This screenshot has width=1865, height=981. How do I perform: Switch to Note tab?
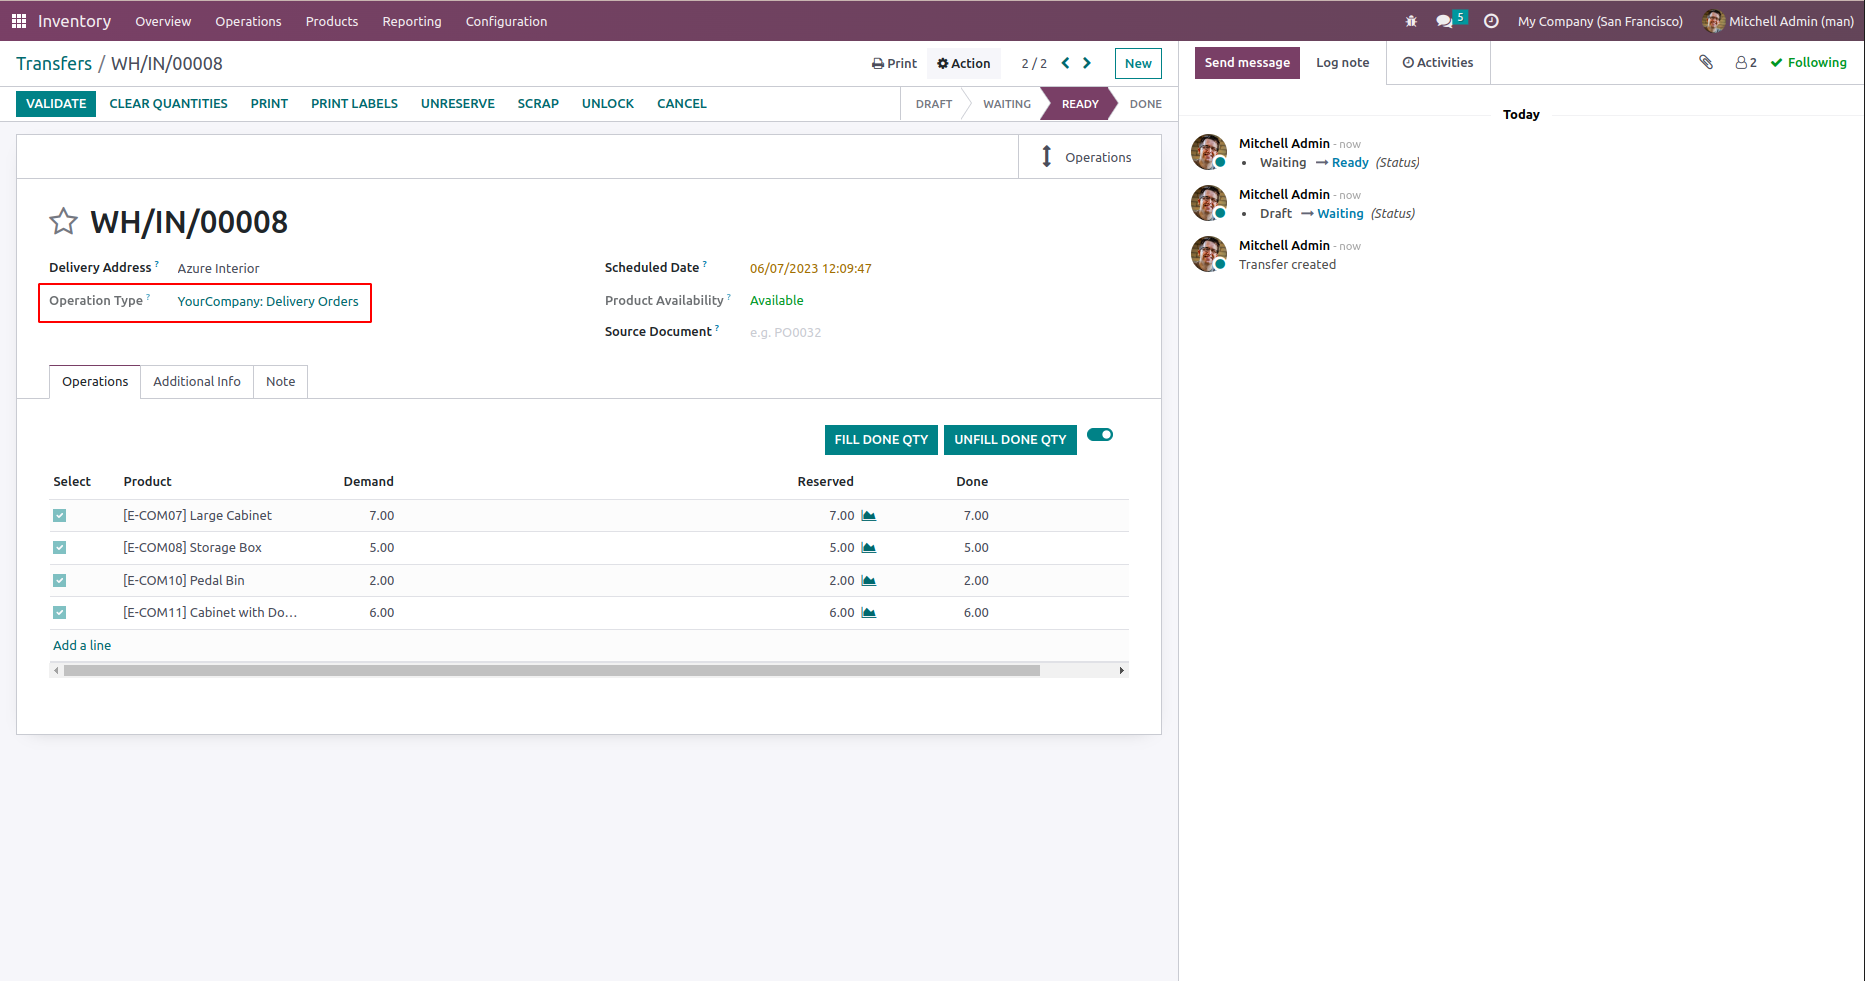280,382
